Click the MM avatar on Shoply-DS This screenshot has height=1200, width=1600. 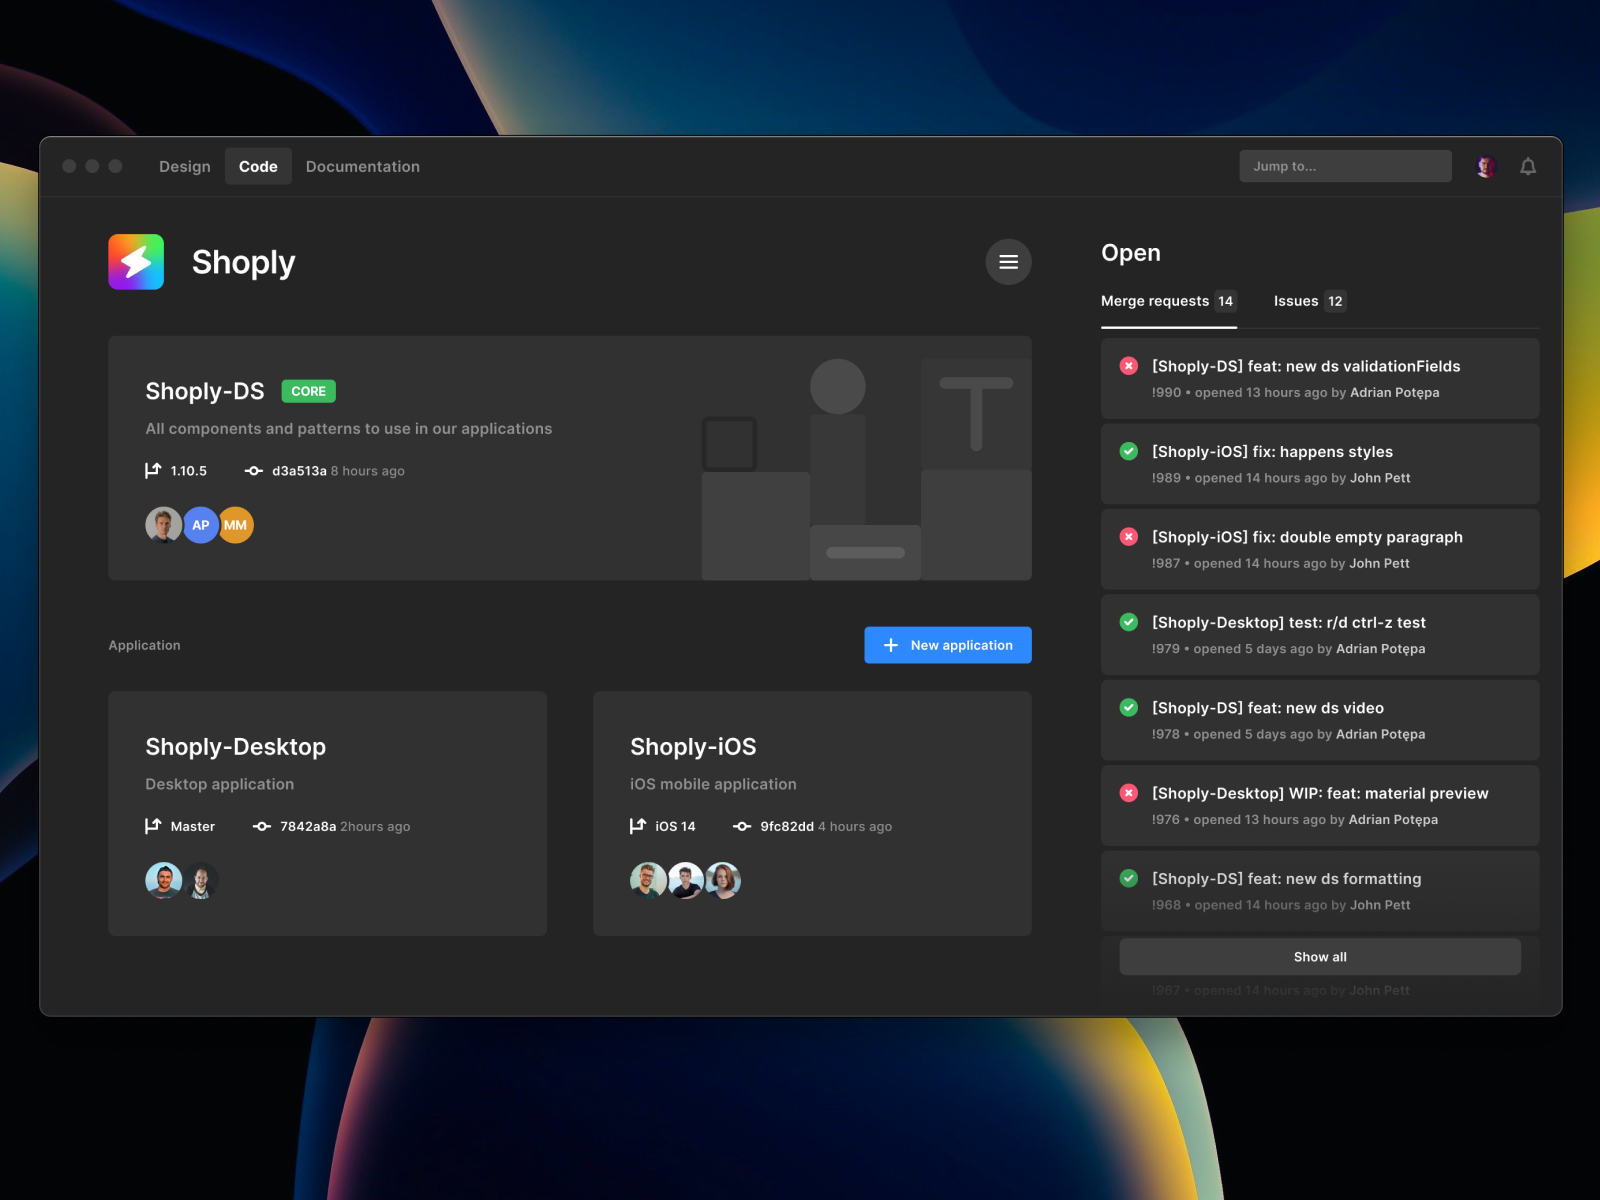click(236, 525)
